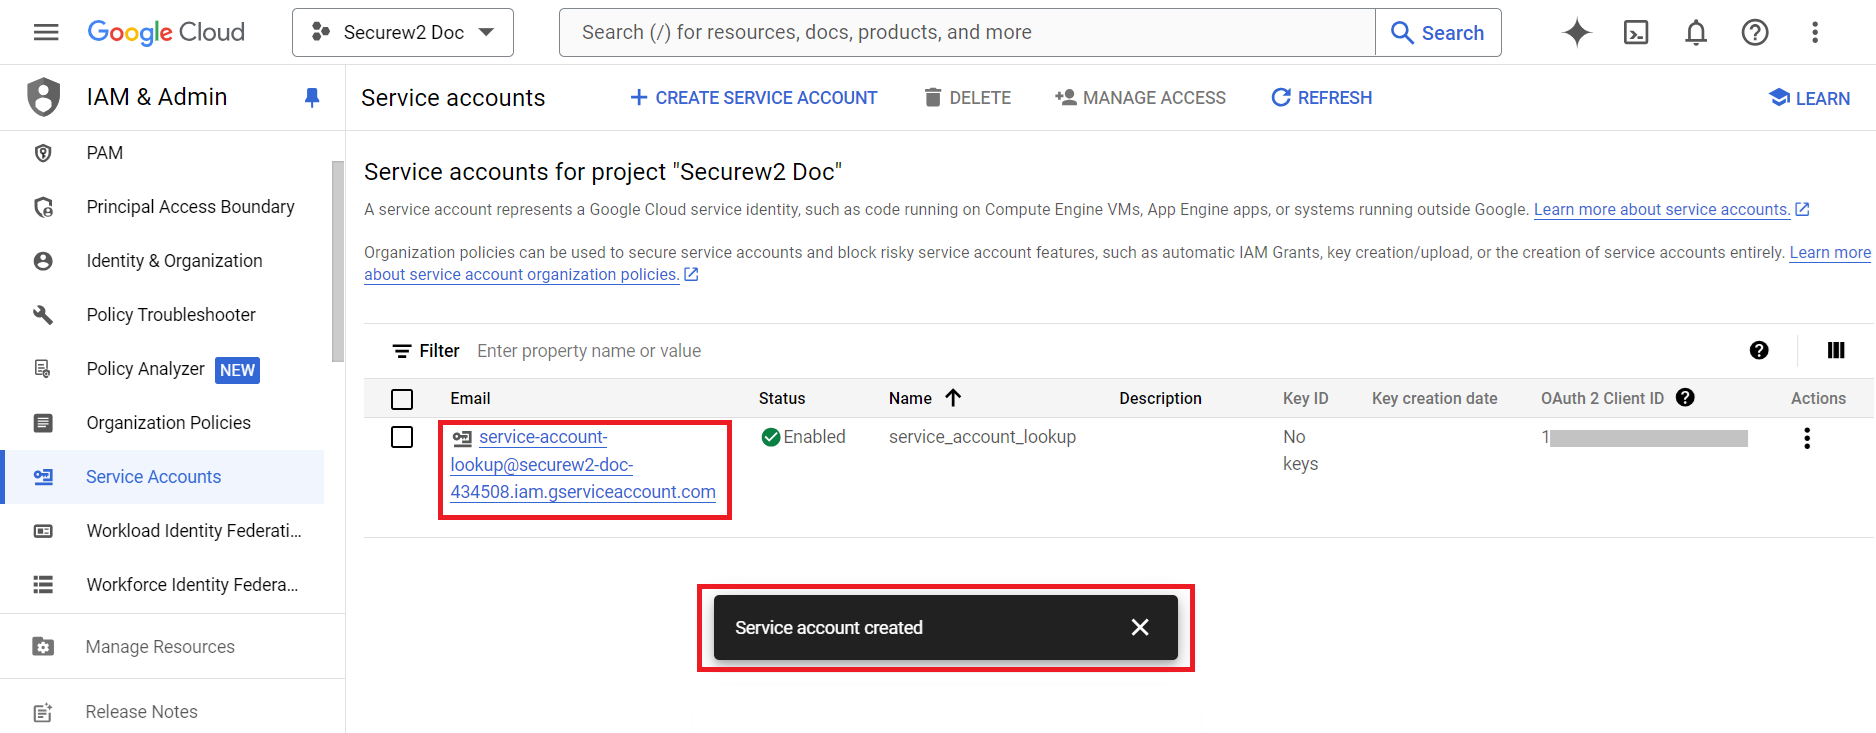
Task: Click the sidebar vertical scrollbar
Action: coord(338,260)
